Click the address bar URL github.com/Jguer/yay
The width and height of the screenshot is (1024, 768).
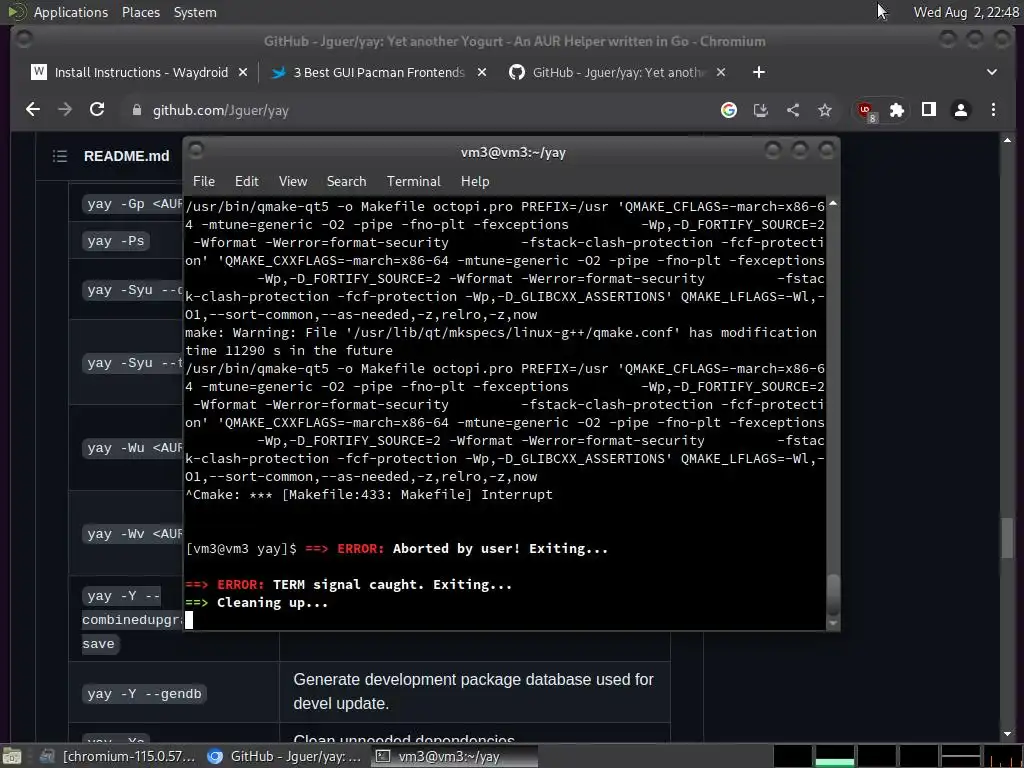tap(221, 110)
